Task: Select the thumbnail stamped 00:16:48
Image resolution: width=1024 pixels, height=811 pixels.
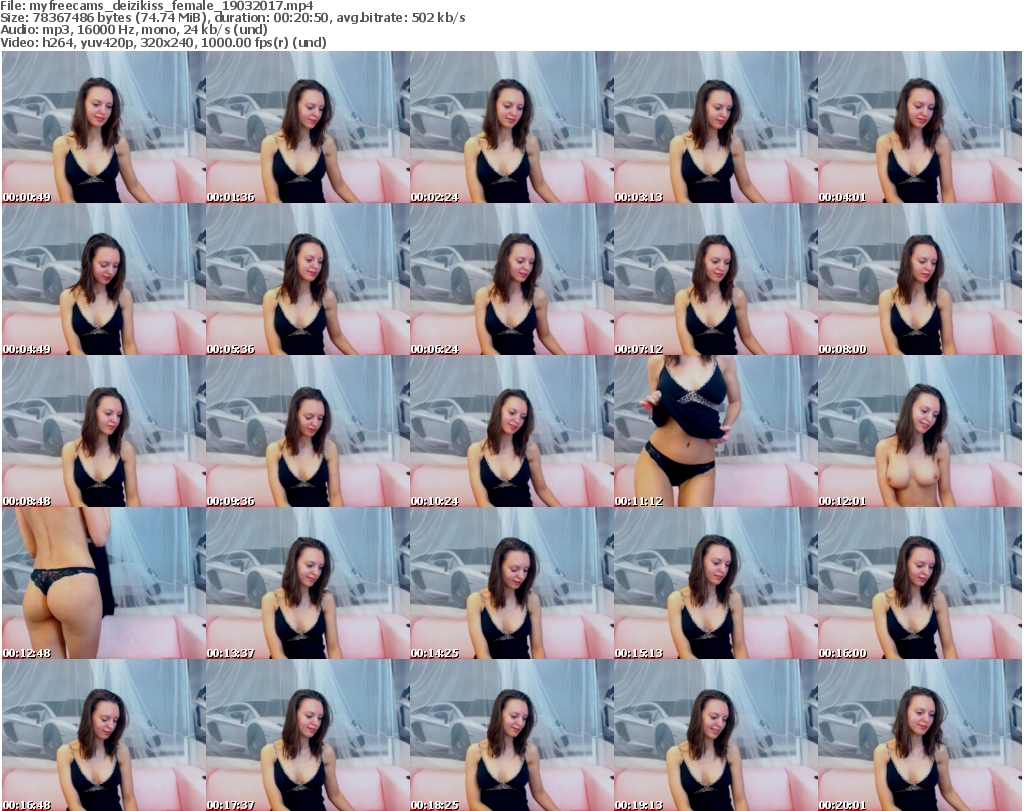Action: (104, 735)
